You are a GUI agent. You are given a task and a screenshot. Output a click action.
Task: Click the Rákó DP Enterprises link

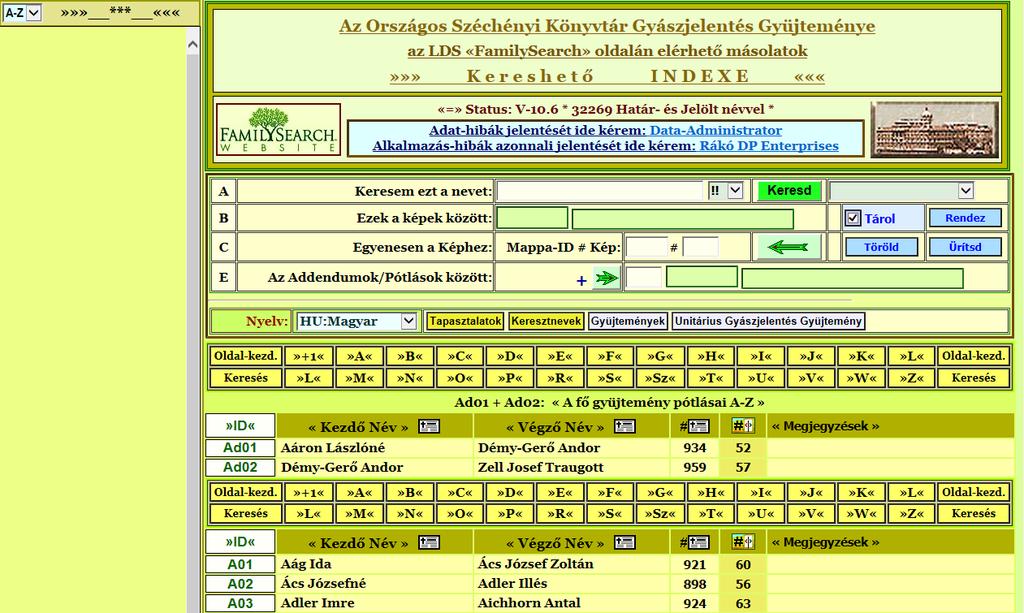(x=769, y=146)
